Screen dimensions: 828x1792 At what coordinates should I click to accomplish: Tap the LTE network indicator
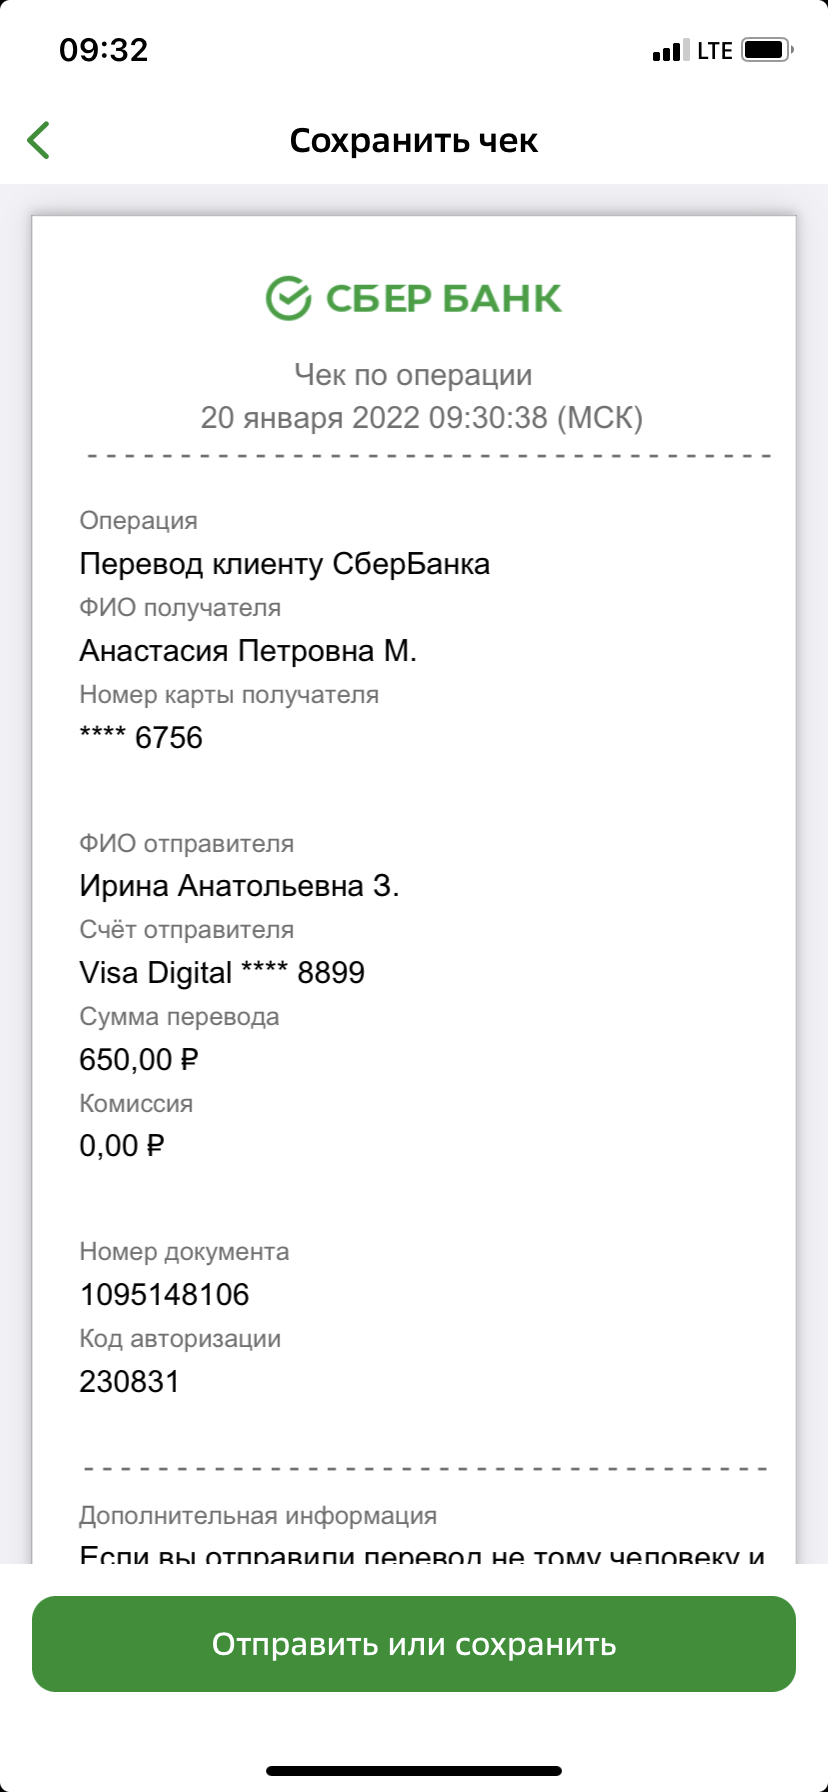[715, 51]
